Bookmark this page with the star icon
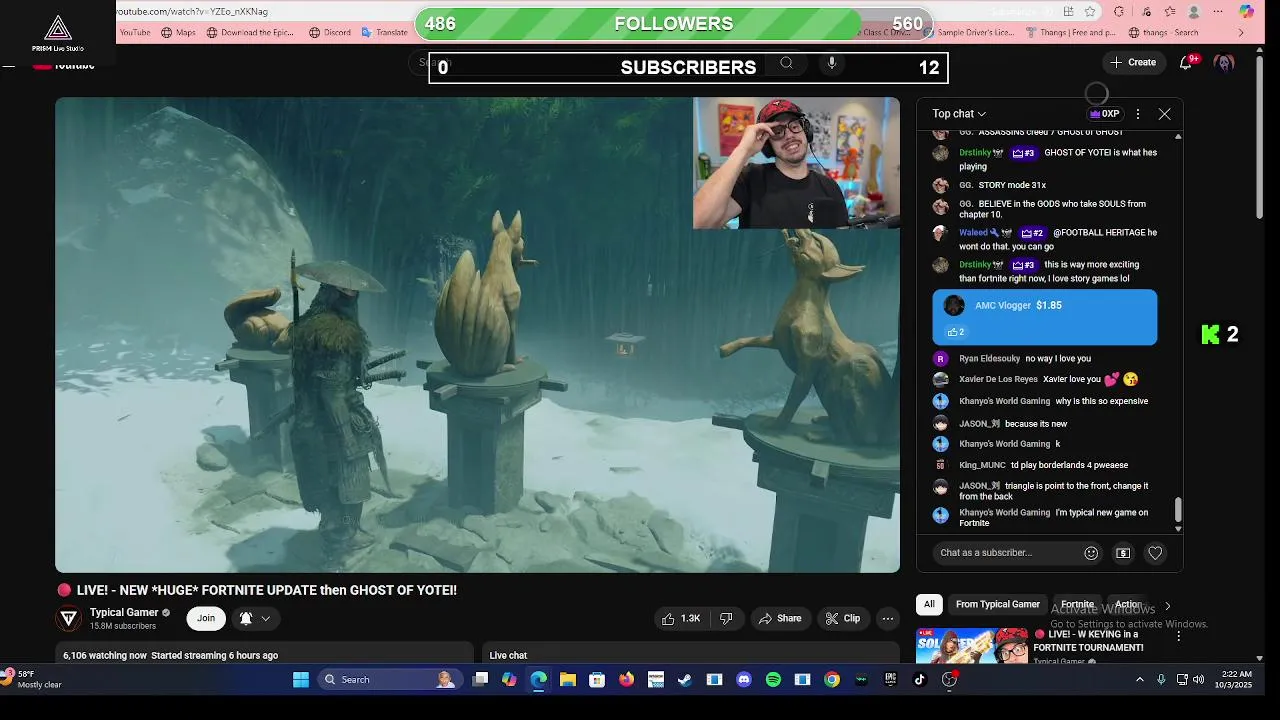 1090,11
